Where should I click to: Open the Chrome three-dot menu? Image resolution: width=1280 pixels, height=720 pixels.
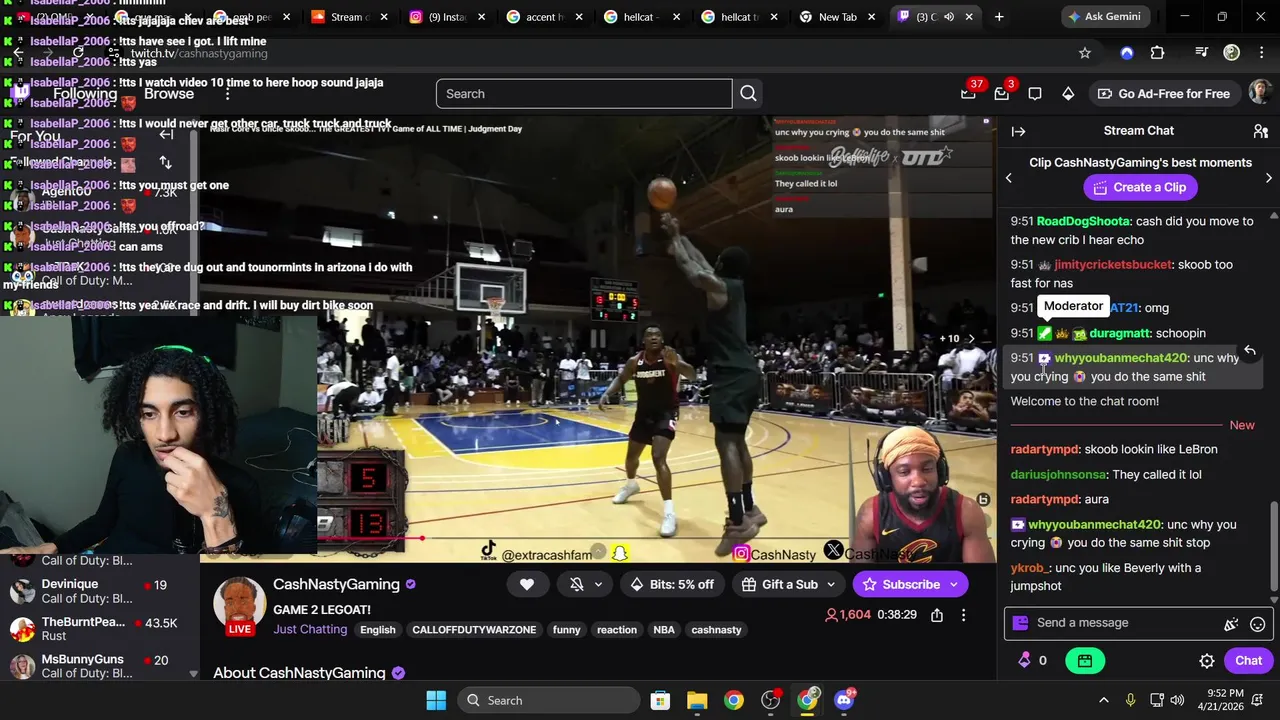[1261, 53]
